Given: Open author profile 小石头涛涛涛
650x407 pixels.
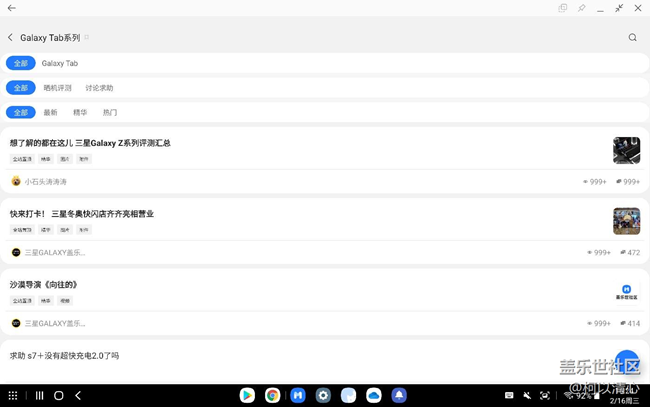Looking at the screenshot, I should pyautogui.click(x=45, y=182).
